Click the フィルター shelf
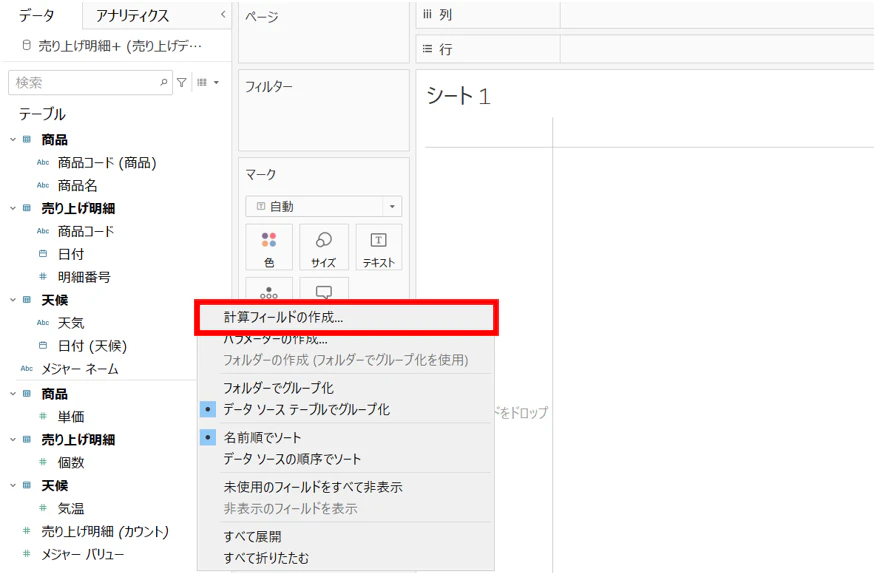Screen dimensions: 874x573 click(x=324, y=110)
